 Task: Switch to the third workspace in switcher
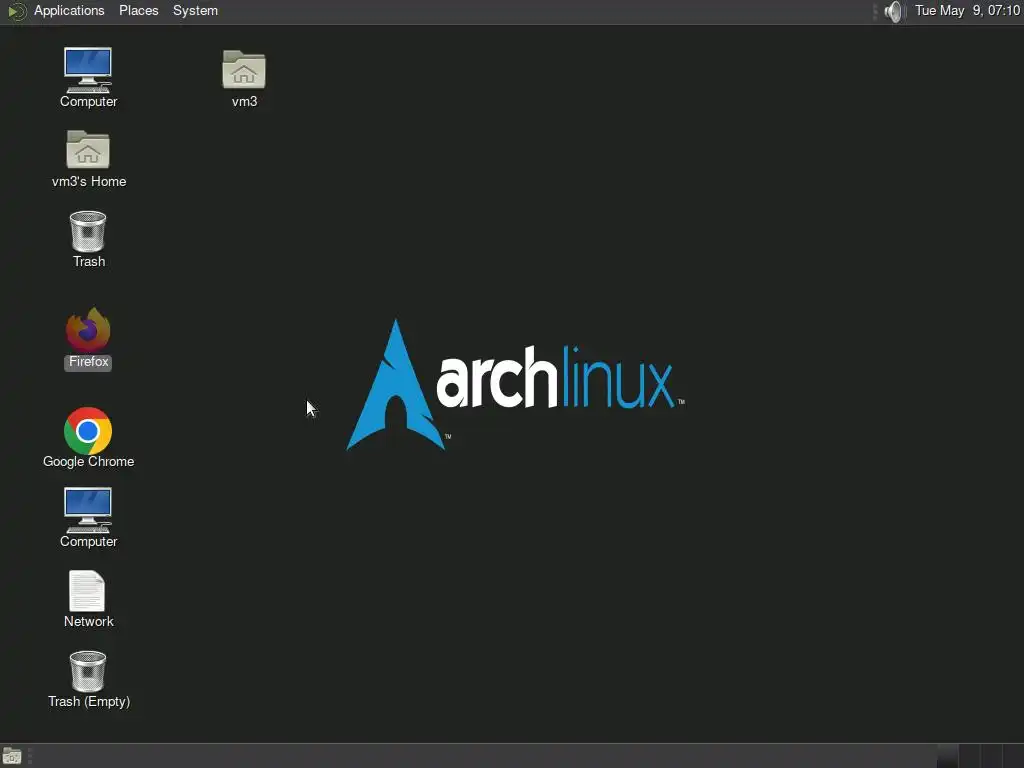point(991,756)
